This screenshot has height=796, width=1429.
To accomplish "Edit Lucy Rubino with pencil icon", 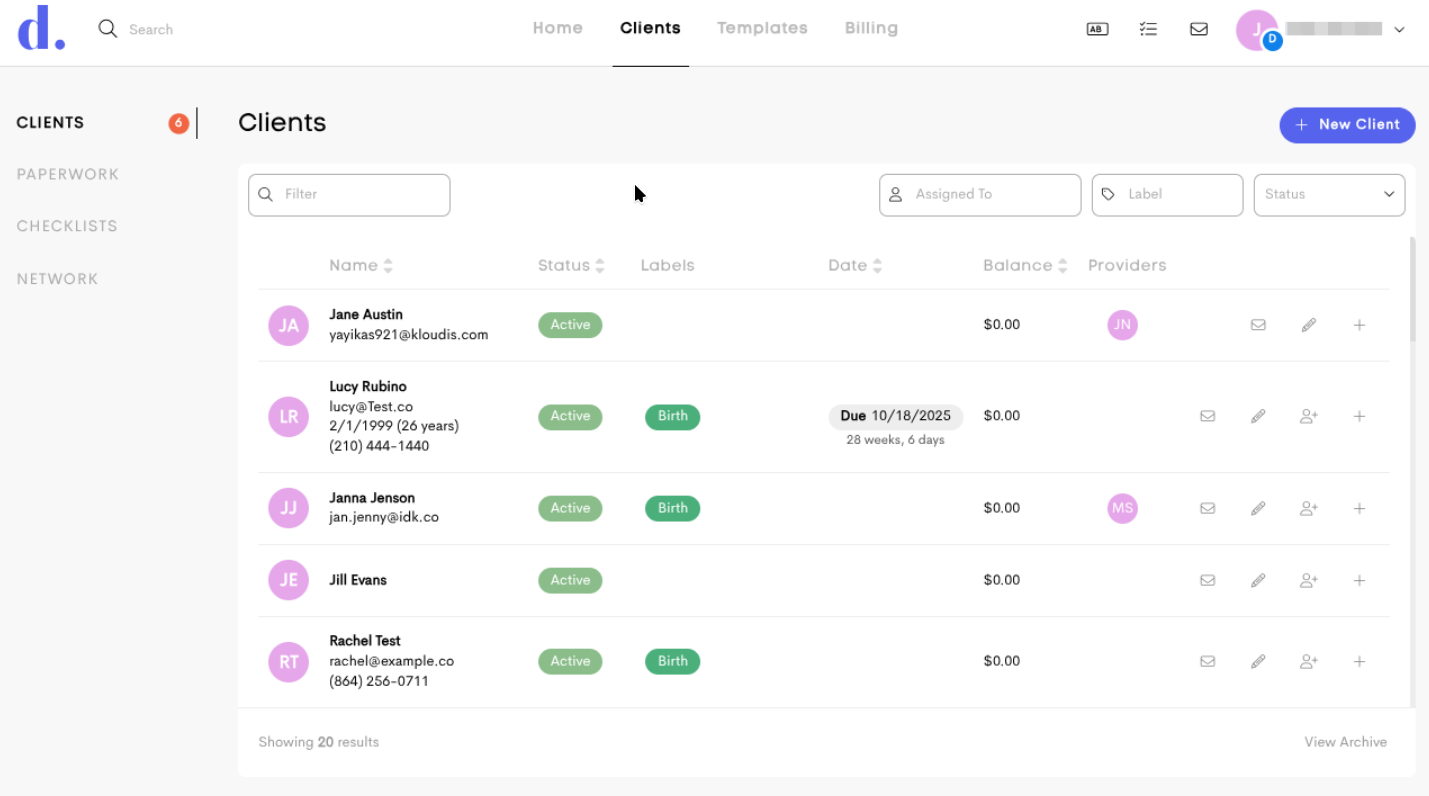I will pyautogui.click(x=1258, y=416).
